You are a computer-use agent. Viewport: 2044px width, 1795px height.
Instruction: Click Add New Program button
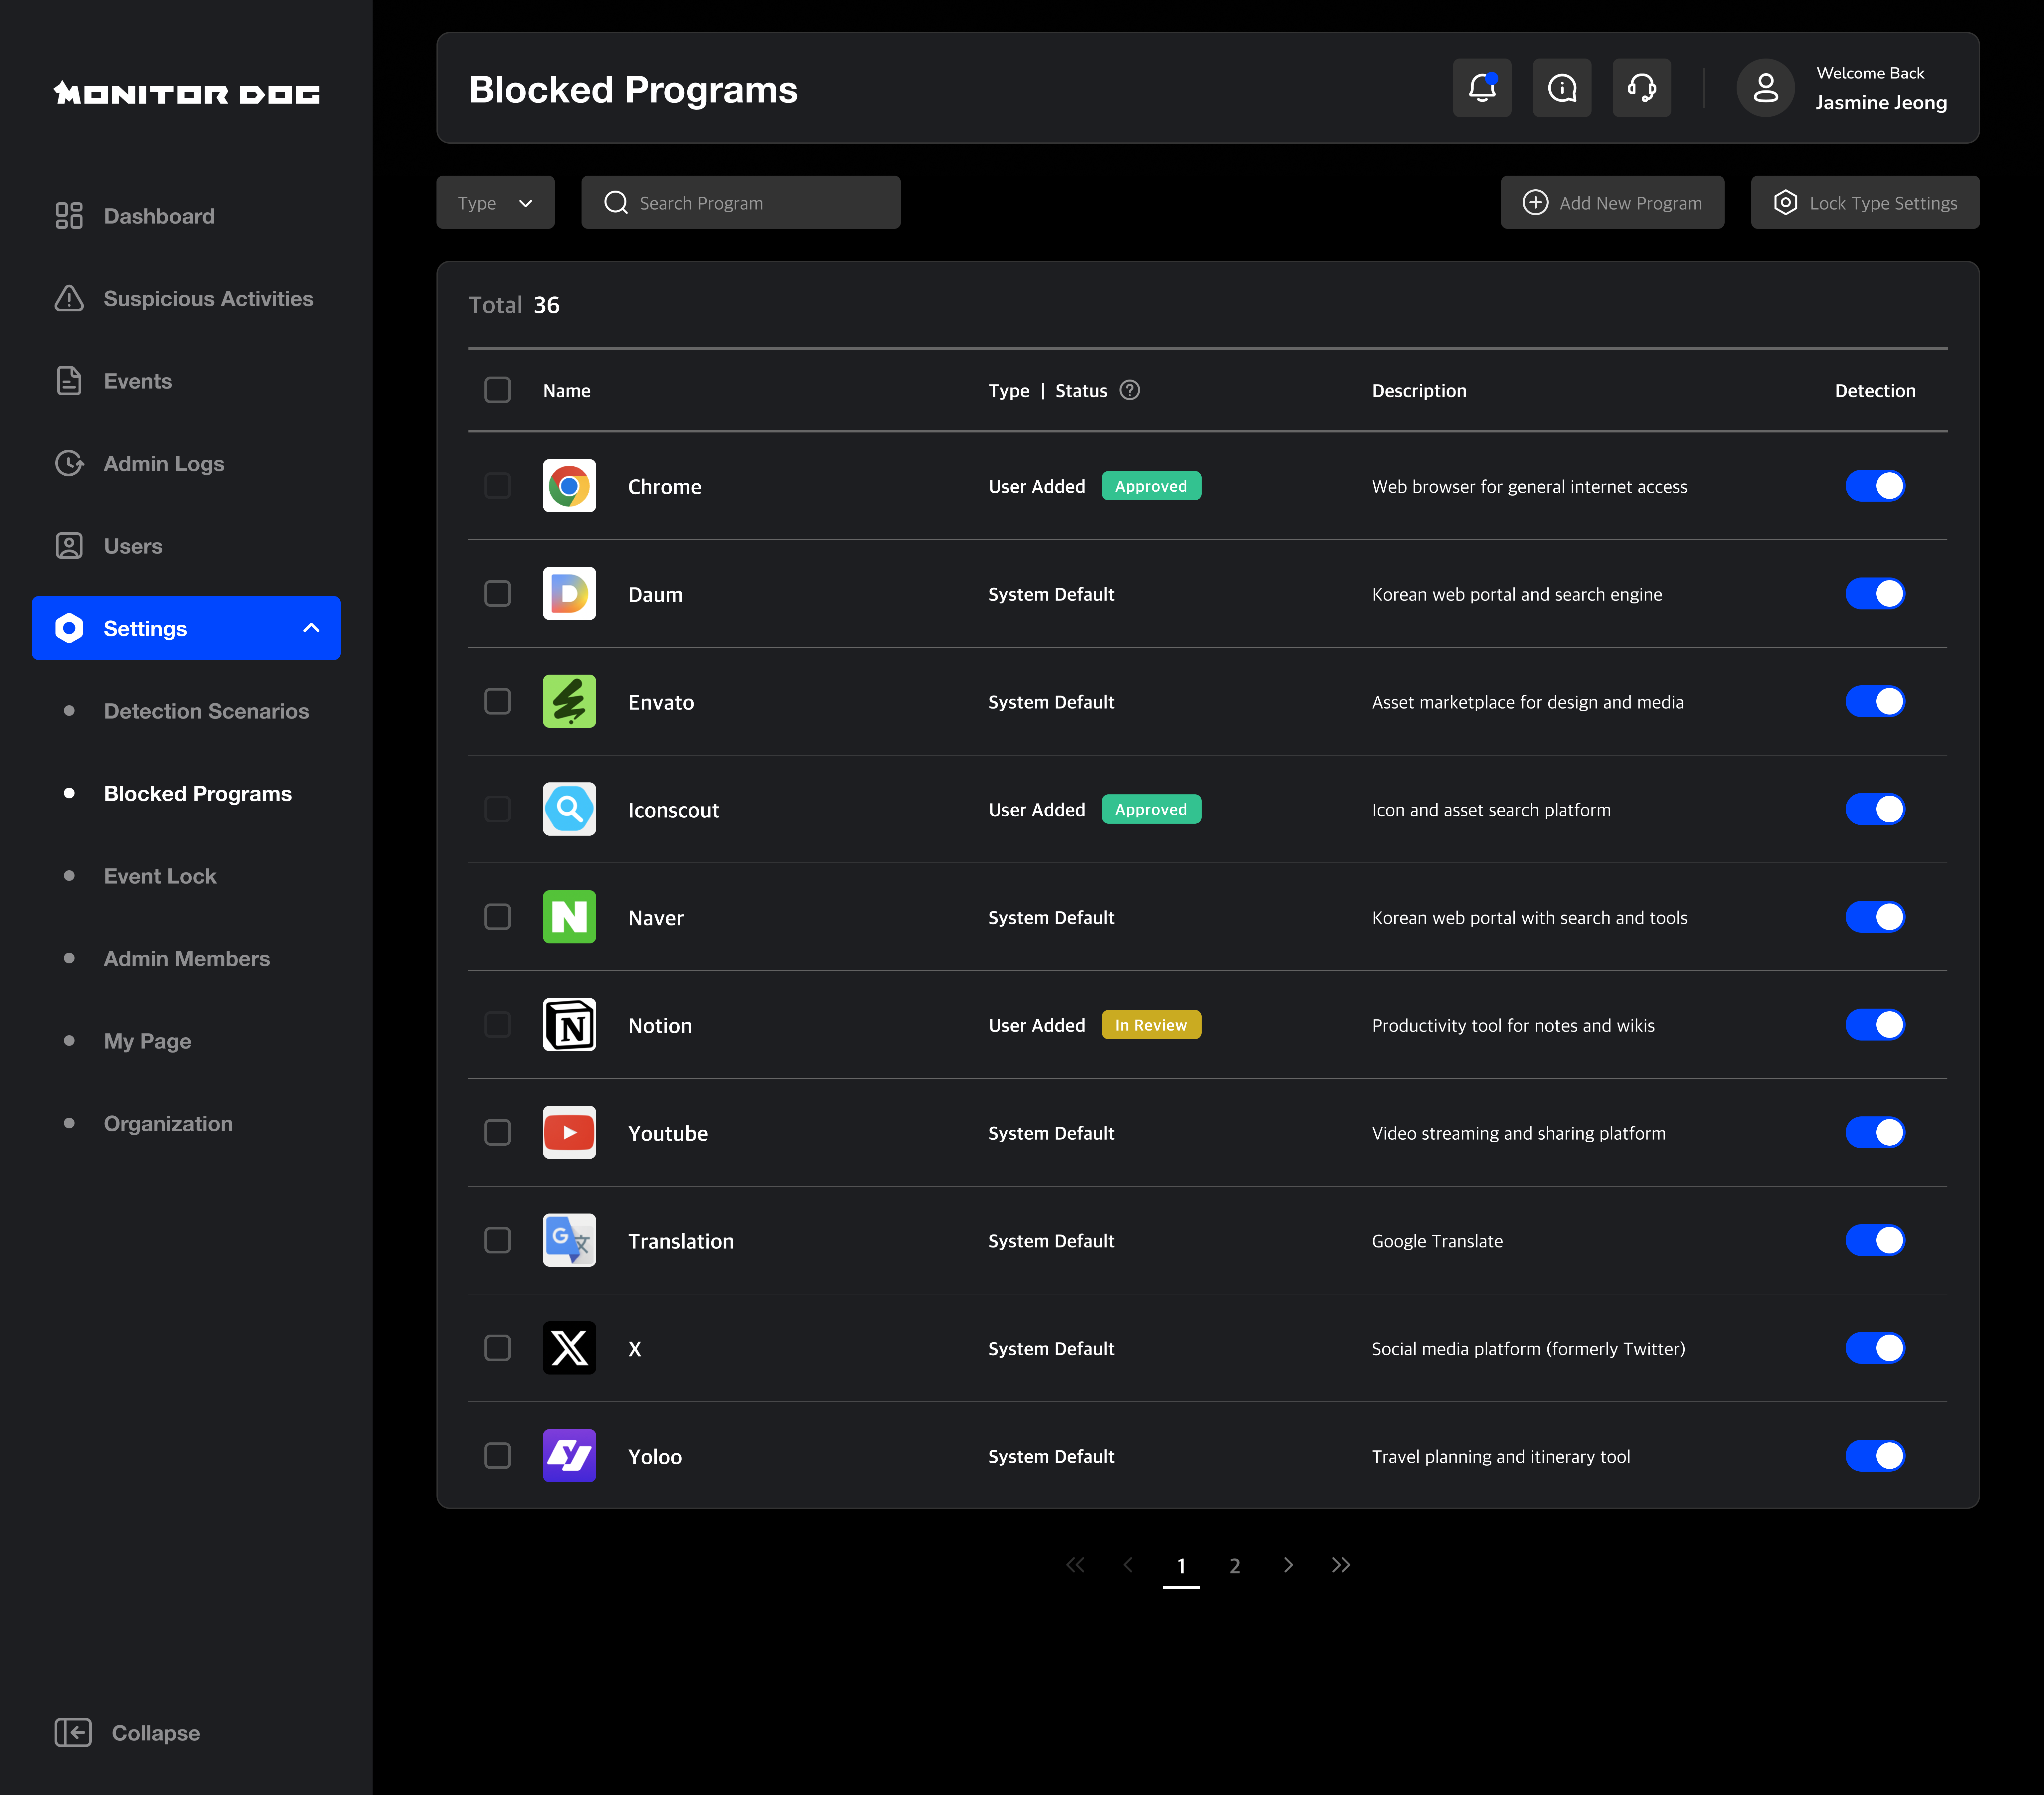[x=1612, y=203]
